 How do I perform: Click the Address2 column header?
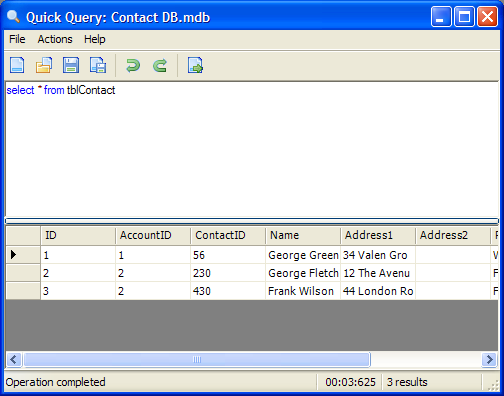click(453, 235)
